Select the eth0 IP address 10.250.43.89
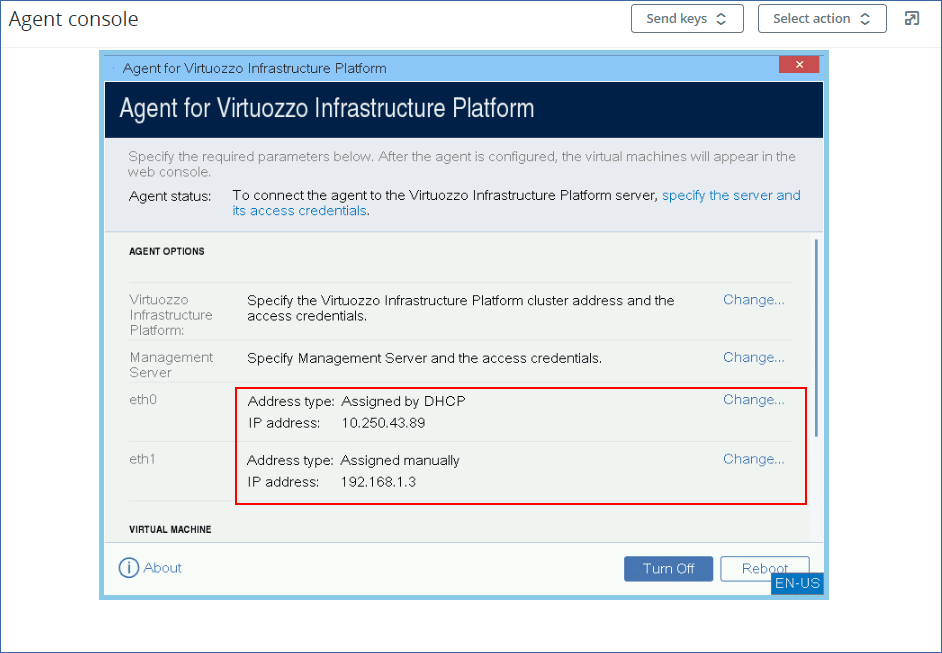This screenshot has width=942, height=653. [x=383, y=423]
